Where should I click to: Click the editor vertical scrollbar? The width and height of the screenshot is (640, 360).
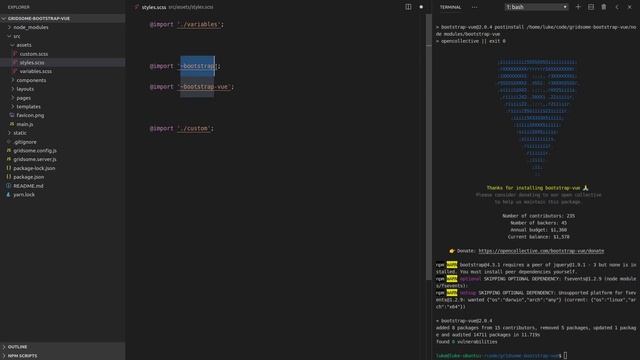(x=429, y=147)
